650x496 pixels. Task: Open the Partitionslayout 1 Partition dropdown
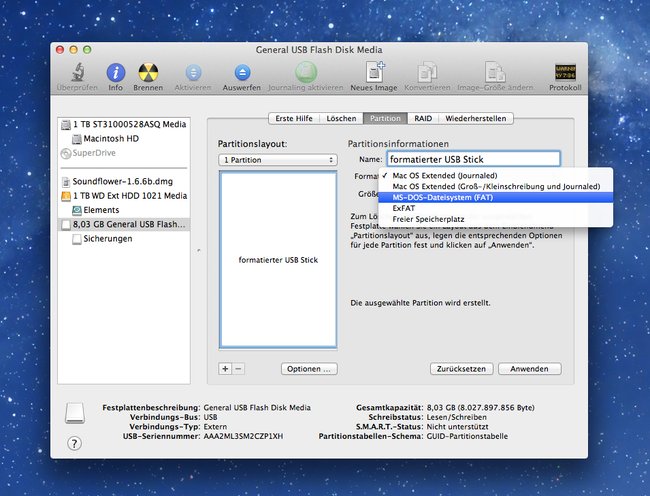click(278, 160)
